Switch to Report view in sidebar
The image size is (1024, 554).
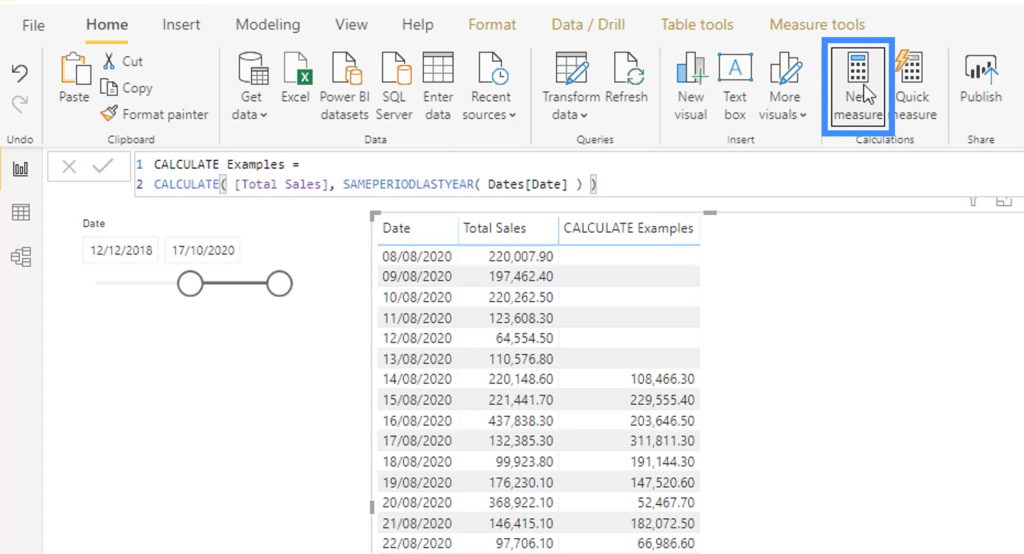21,169
